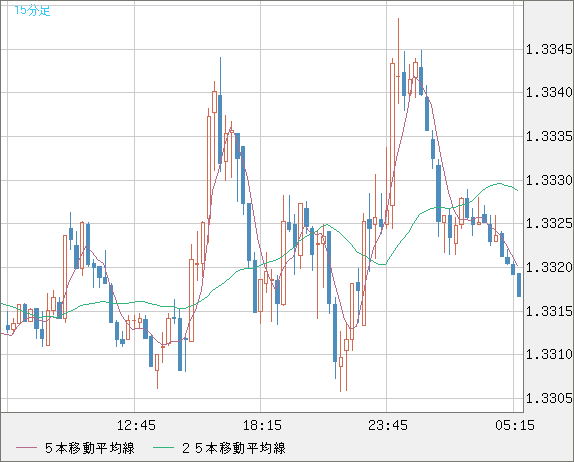Click the 1.3340 price axis label
The width and height of the screenshot is (574, 462).
click(549, 92)
